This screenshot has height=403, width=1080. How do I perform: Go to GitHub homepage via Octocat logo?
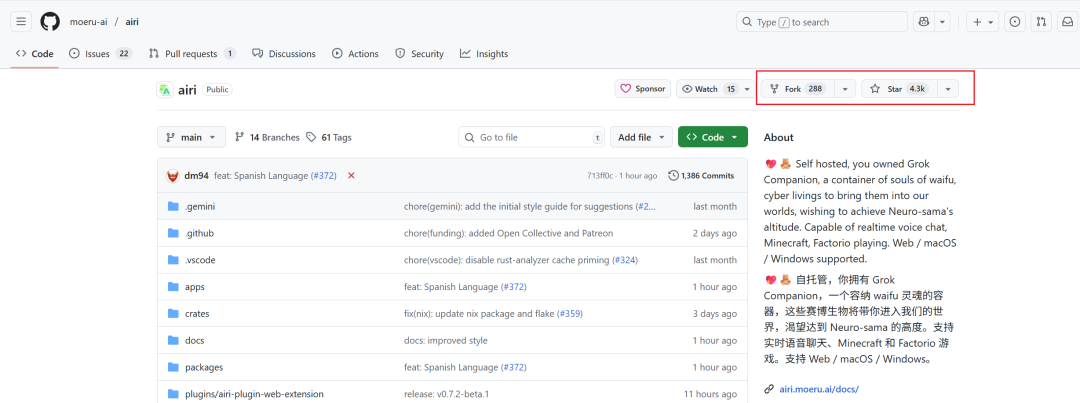point(50,22)
